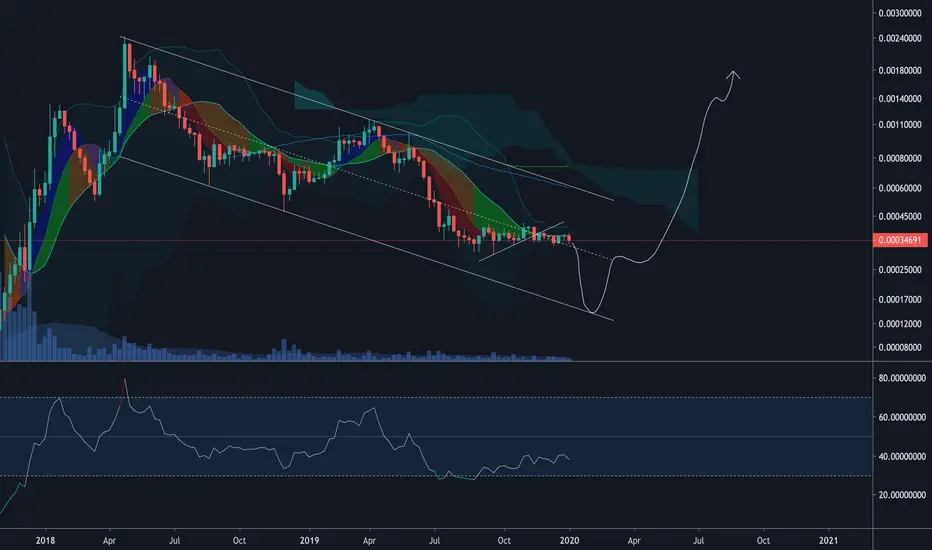The image size is (932, 550).
Task: Select the dotted channel midline
Action: [x=366, y=178]
